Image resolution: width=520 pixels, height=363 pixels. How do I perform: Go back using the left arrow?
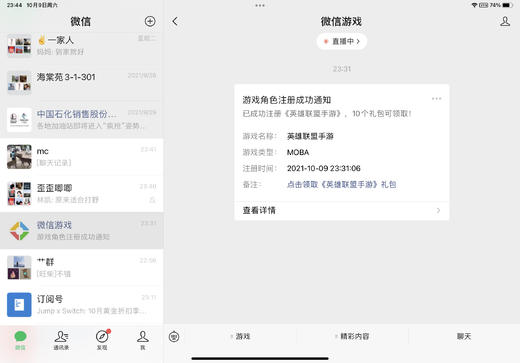coord(175,22)
